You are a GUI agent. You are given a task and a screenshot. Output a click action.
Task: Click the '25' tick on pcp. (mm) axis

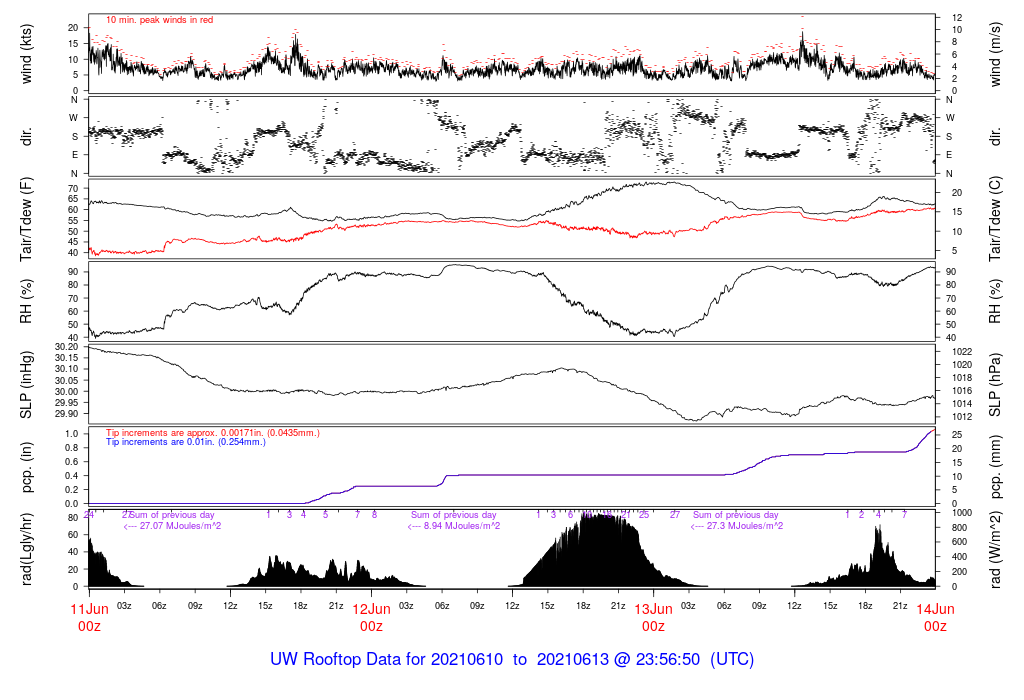click(x=957, y=435)
